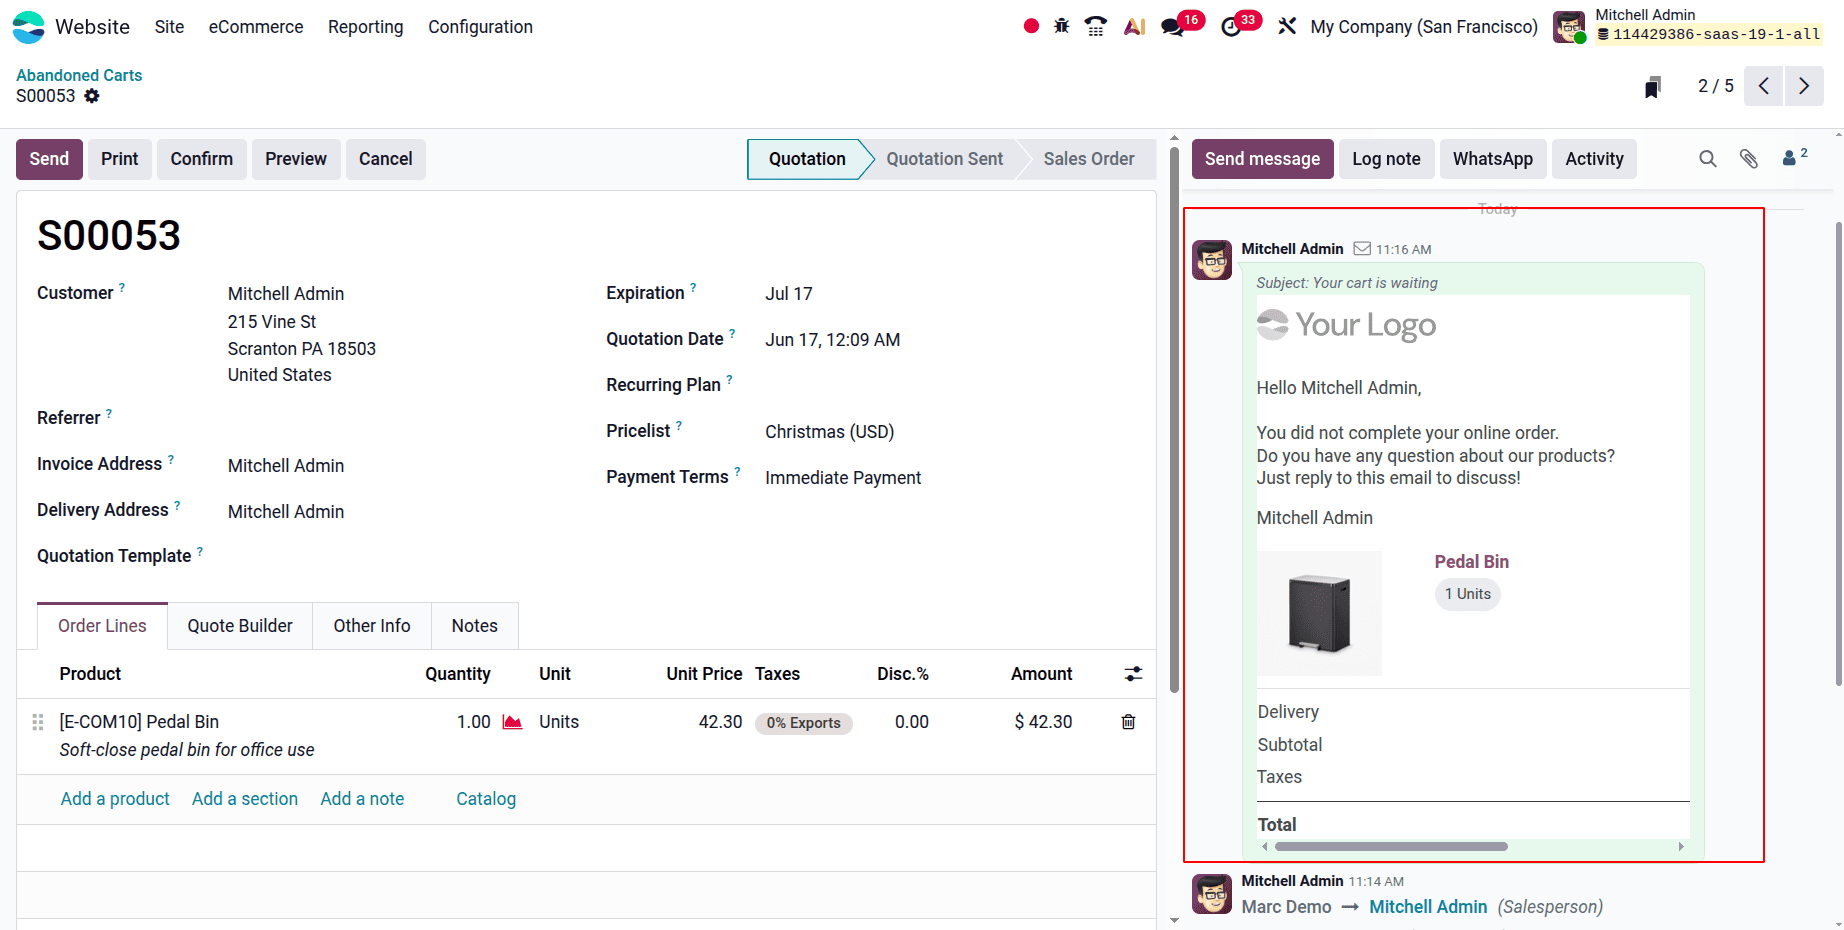Open conversations icon with 16 badge

(1173, 27)
